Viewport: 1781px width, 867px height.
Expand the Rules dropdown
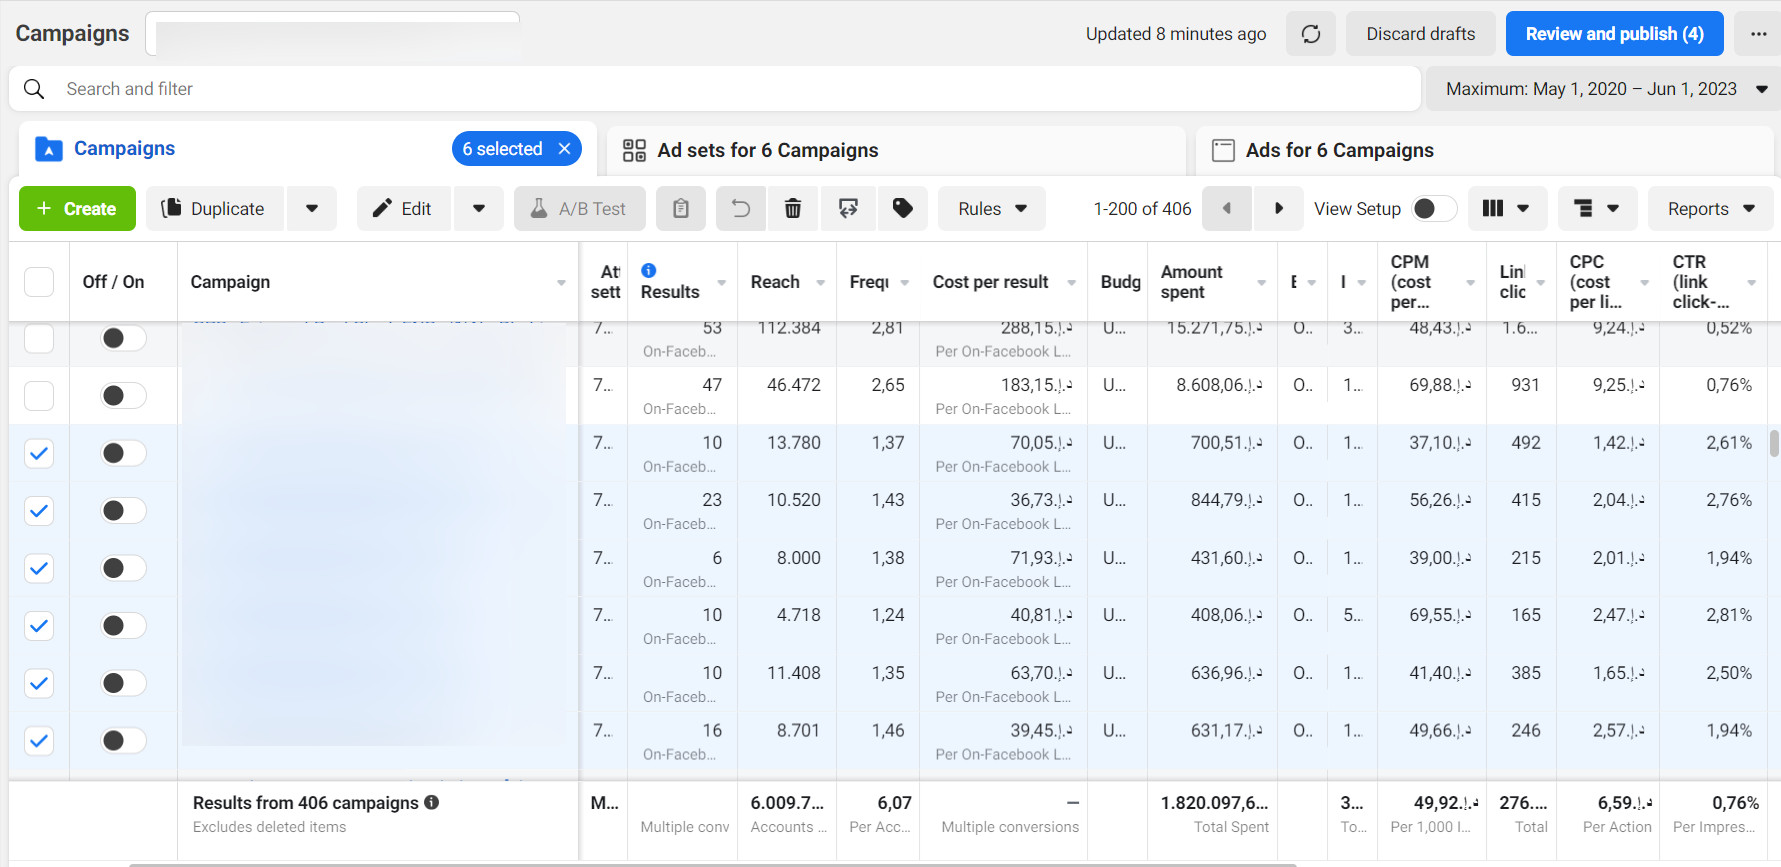click(x=991, y=208)
